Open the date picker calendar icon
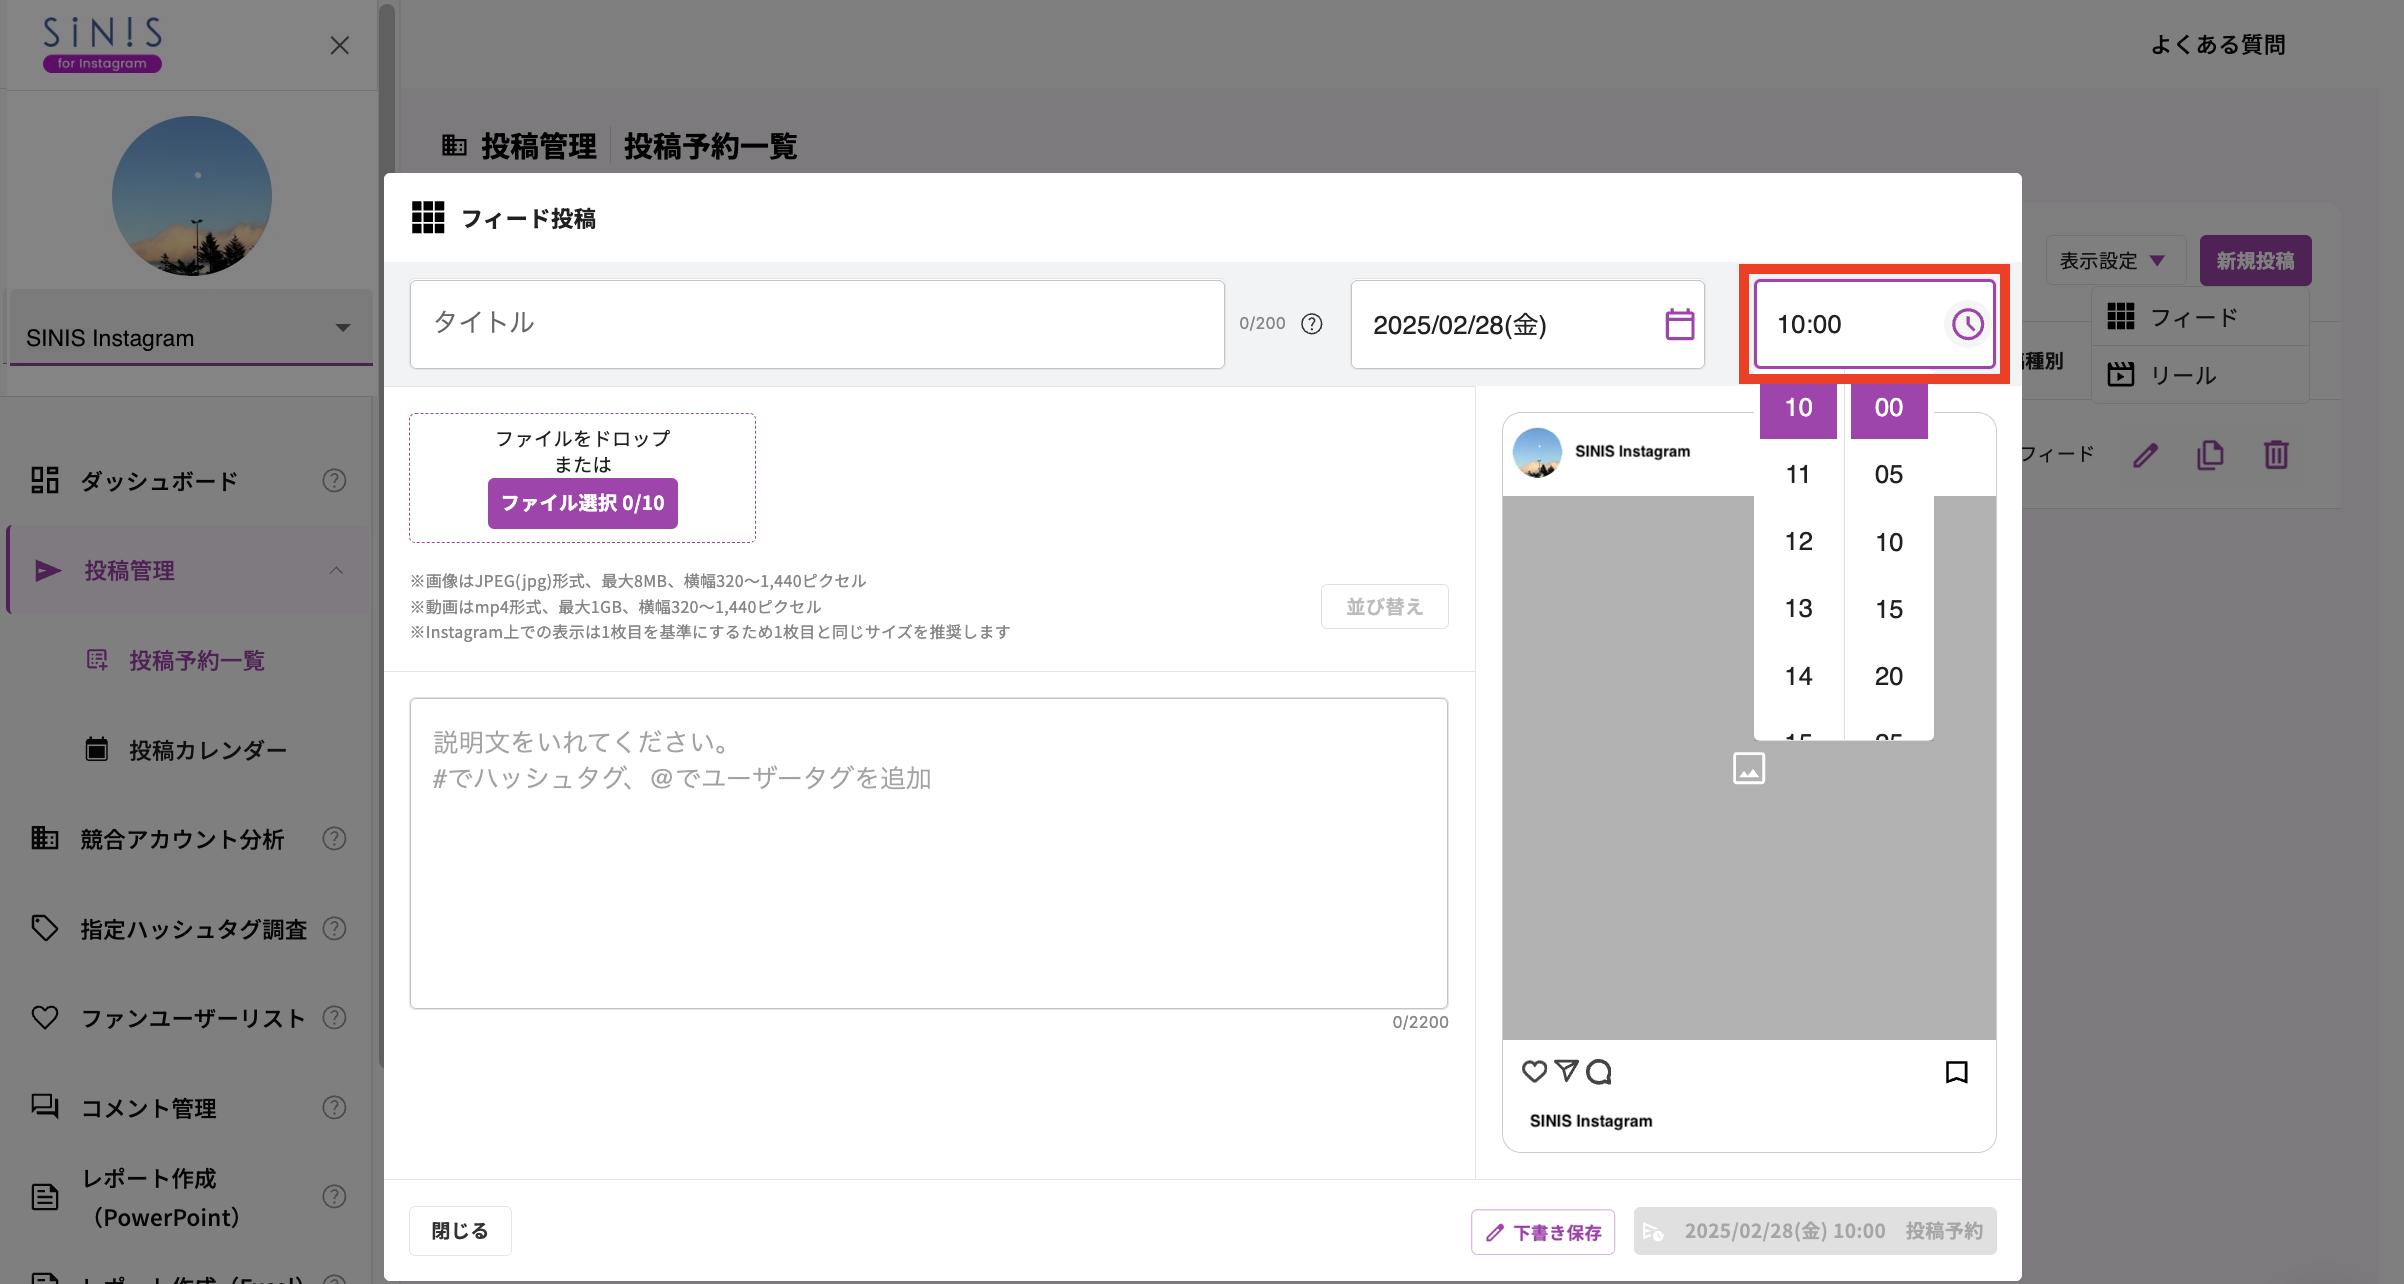The image size is (2404, 1284). point(1679,324)
